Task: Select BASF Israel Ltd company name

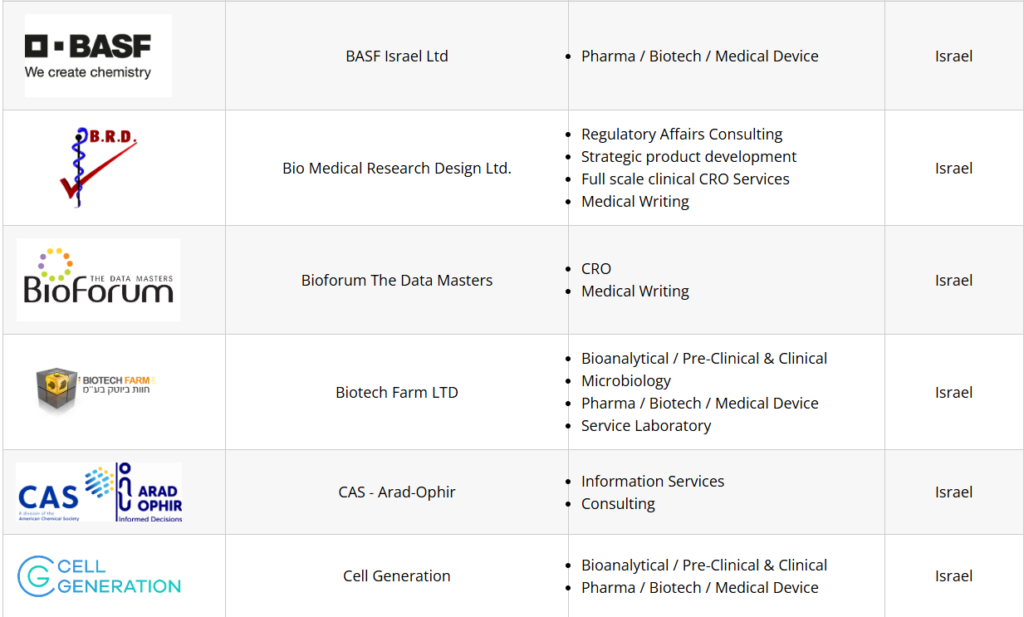Action: click(x=397, y=56)
